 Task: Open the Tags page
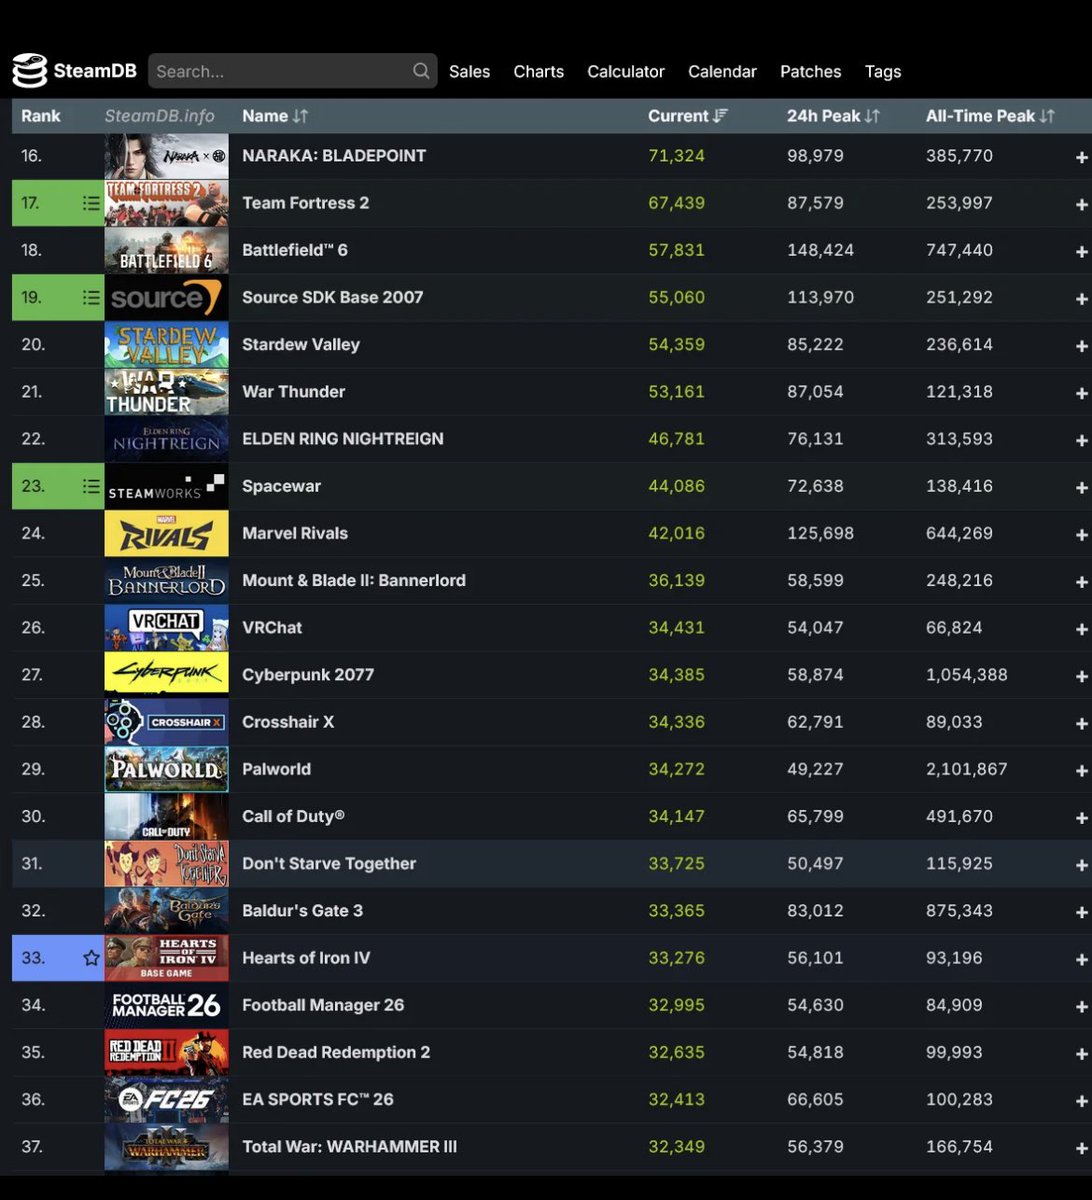[x=883, y=72]
